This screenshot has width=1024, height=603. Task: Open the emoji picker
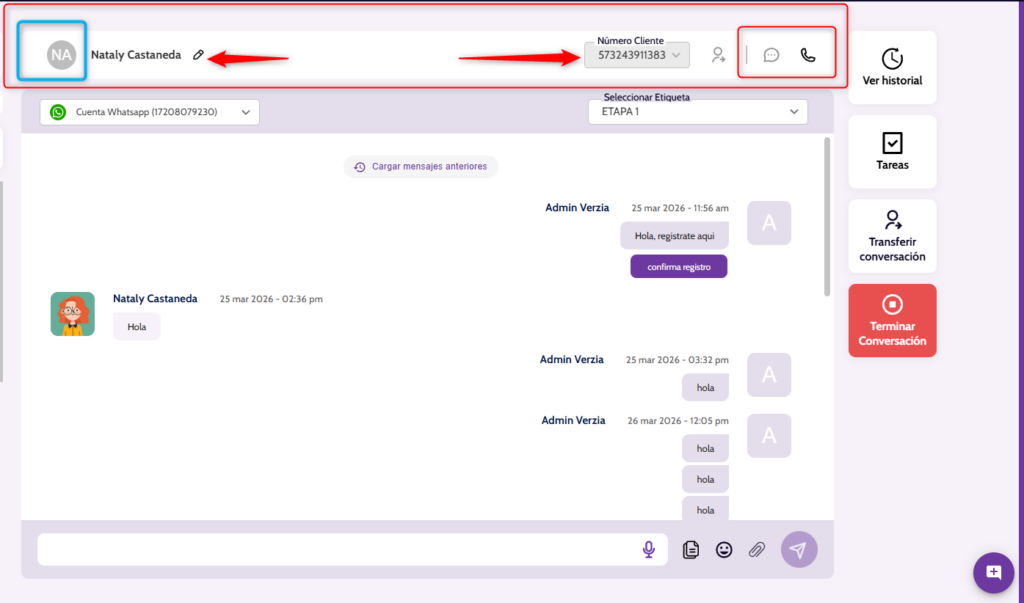click(724, 549)
